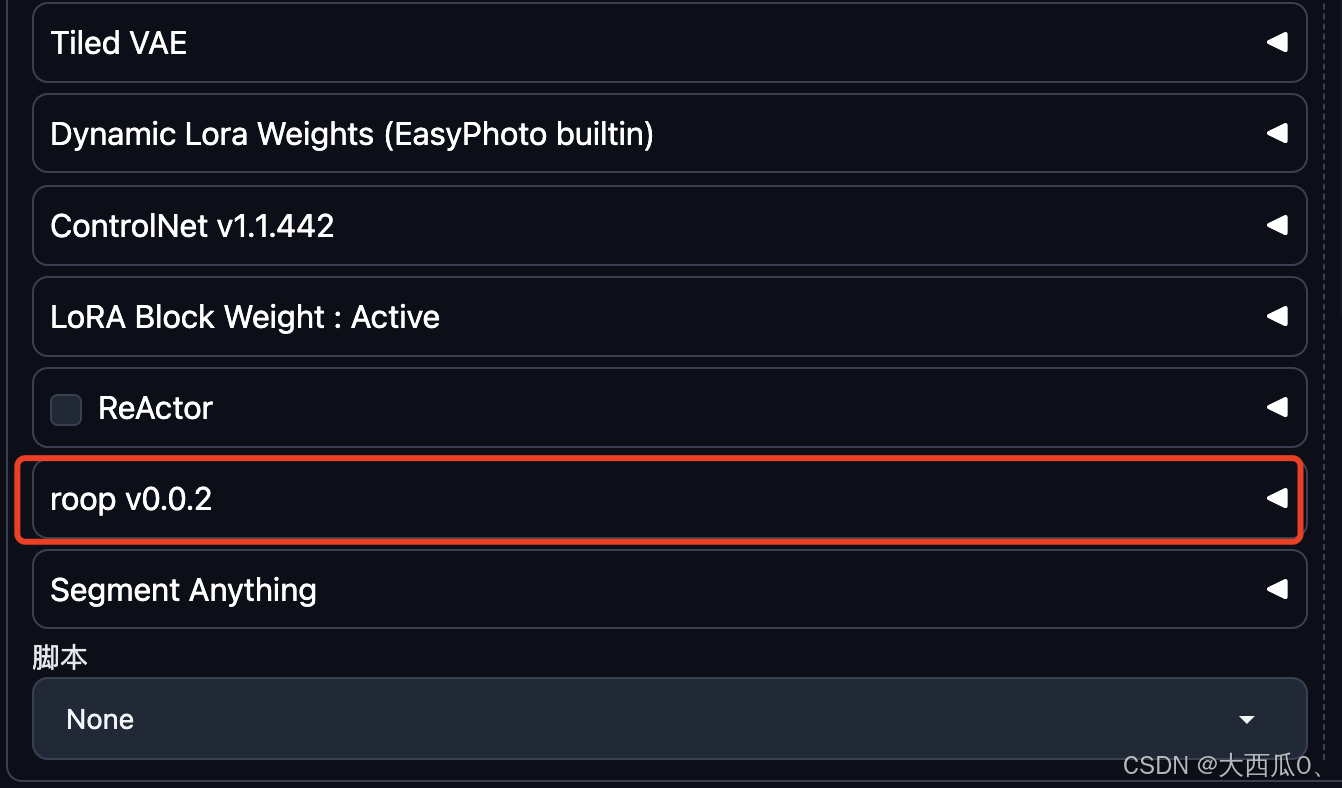1342x788 pixels.
Task: Enable the ReActor checkbox
Action: point(66,409)
